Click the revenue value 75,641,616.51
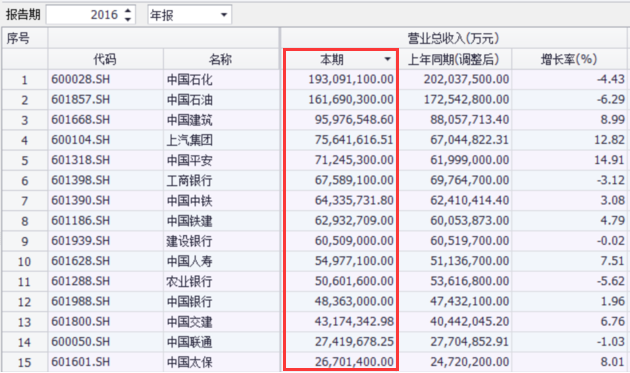Viewport: 630px width, 373px height. coord(354,140)
